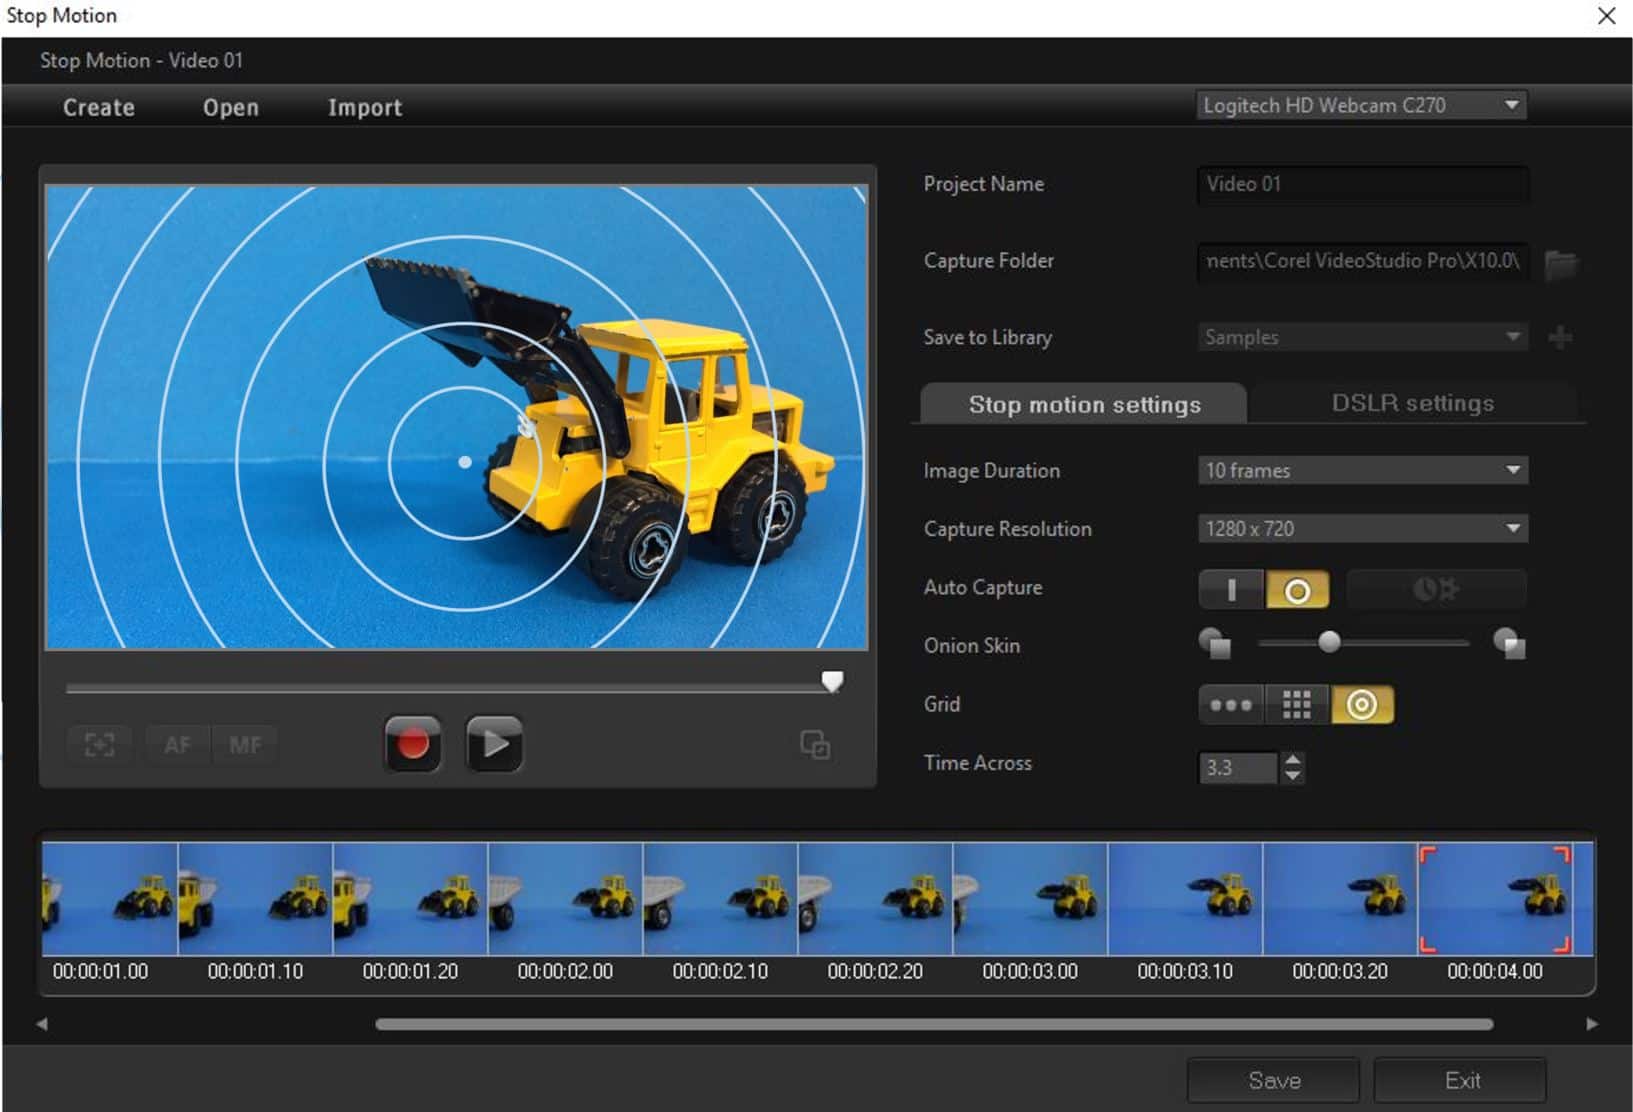Open the Import menu
Image resolution: width=1633 pixels, height=1112 pixels.
tap(364, 107)
